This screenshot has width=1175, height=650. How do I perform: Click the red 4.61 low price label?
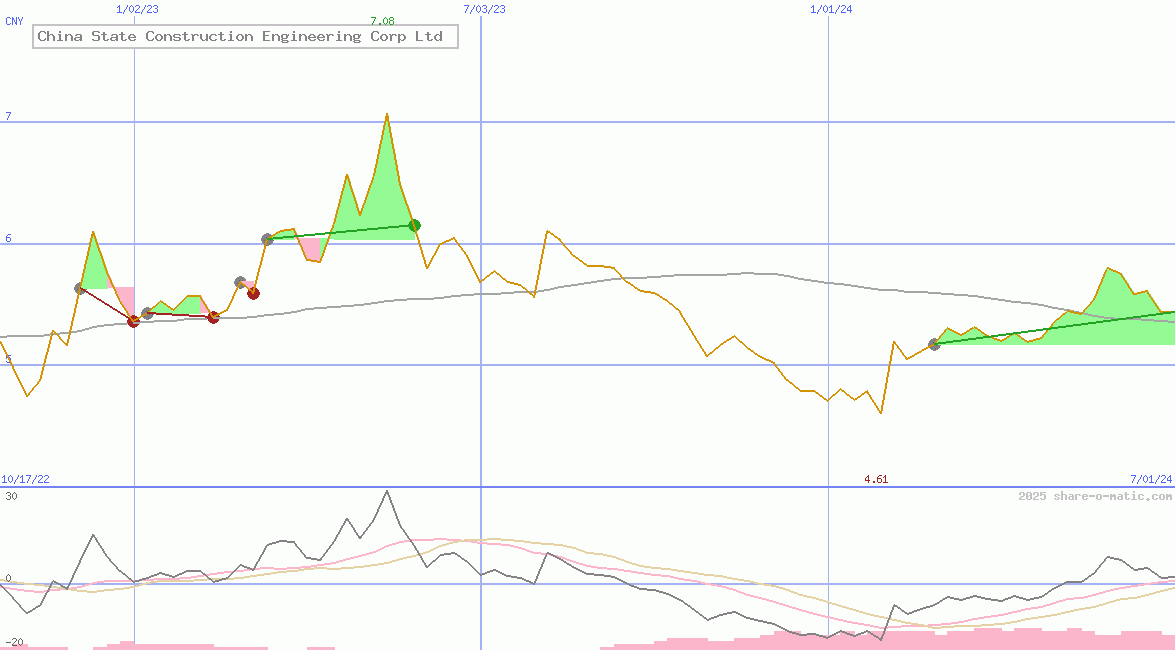[x=876, y=479]
